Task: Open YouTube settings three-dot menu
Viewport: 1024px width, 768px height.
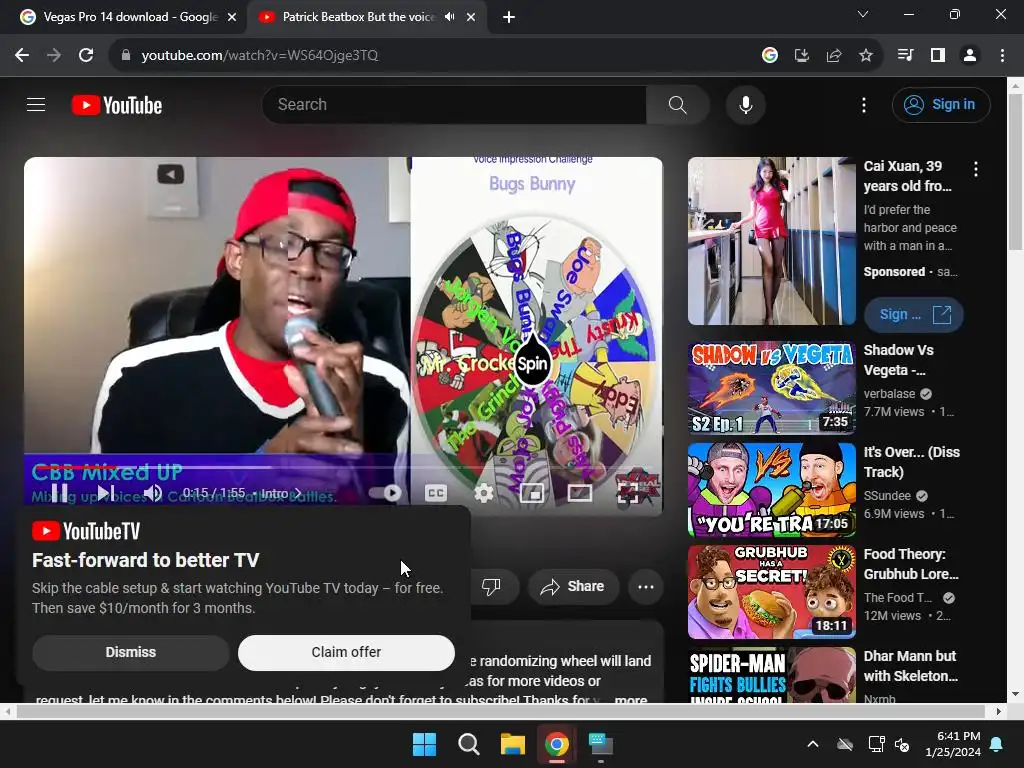Action: coord(863,105)
